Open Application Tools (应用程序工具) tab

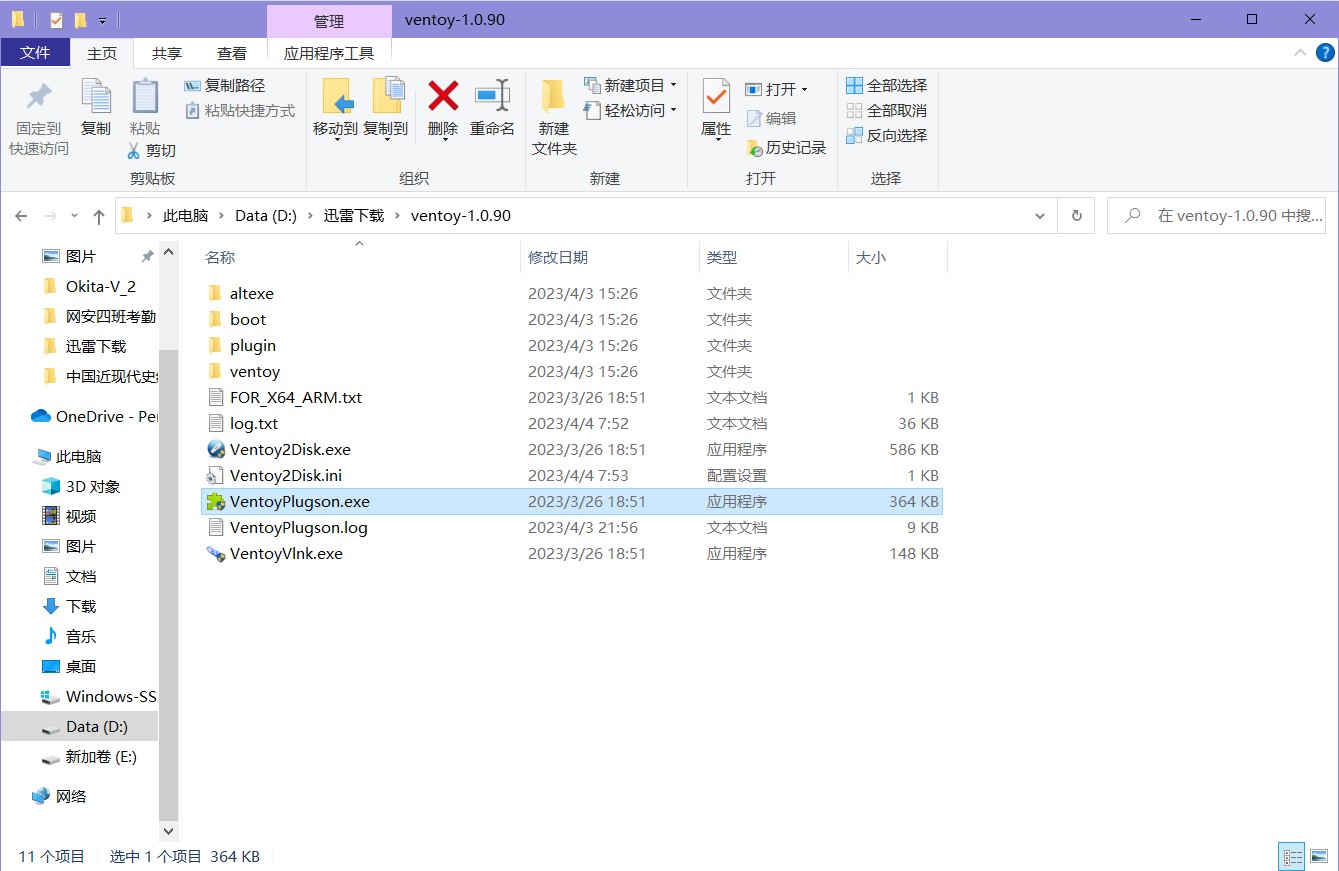coord(329,53)
